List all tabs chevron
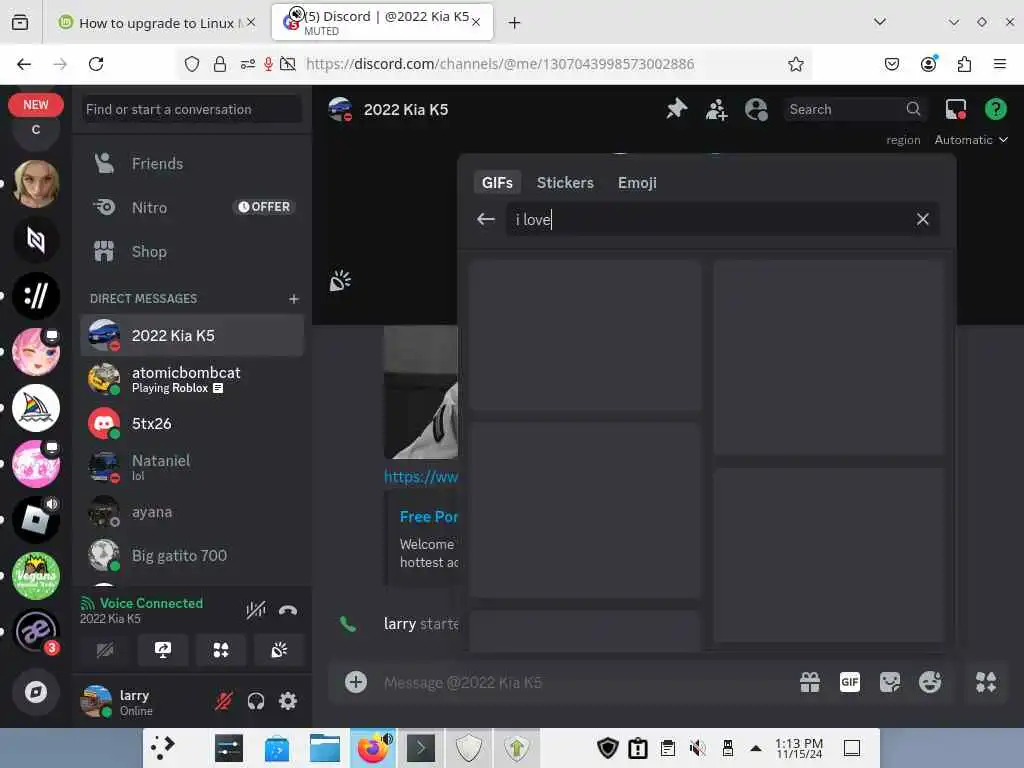Image resolution: width=1024 pixels, height=768 pixels. point(880,22)
